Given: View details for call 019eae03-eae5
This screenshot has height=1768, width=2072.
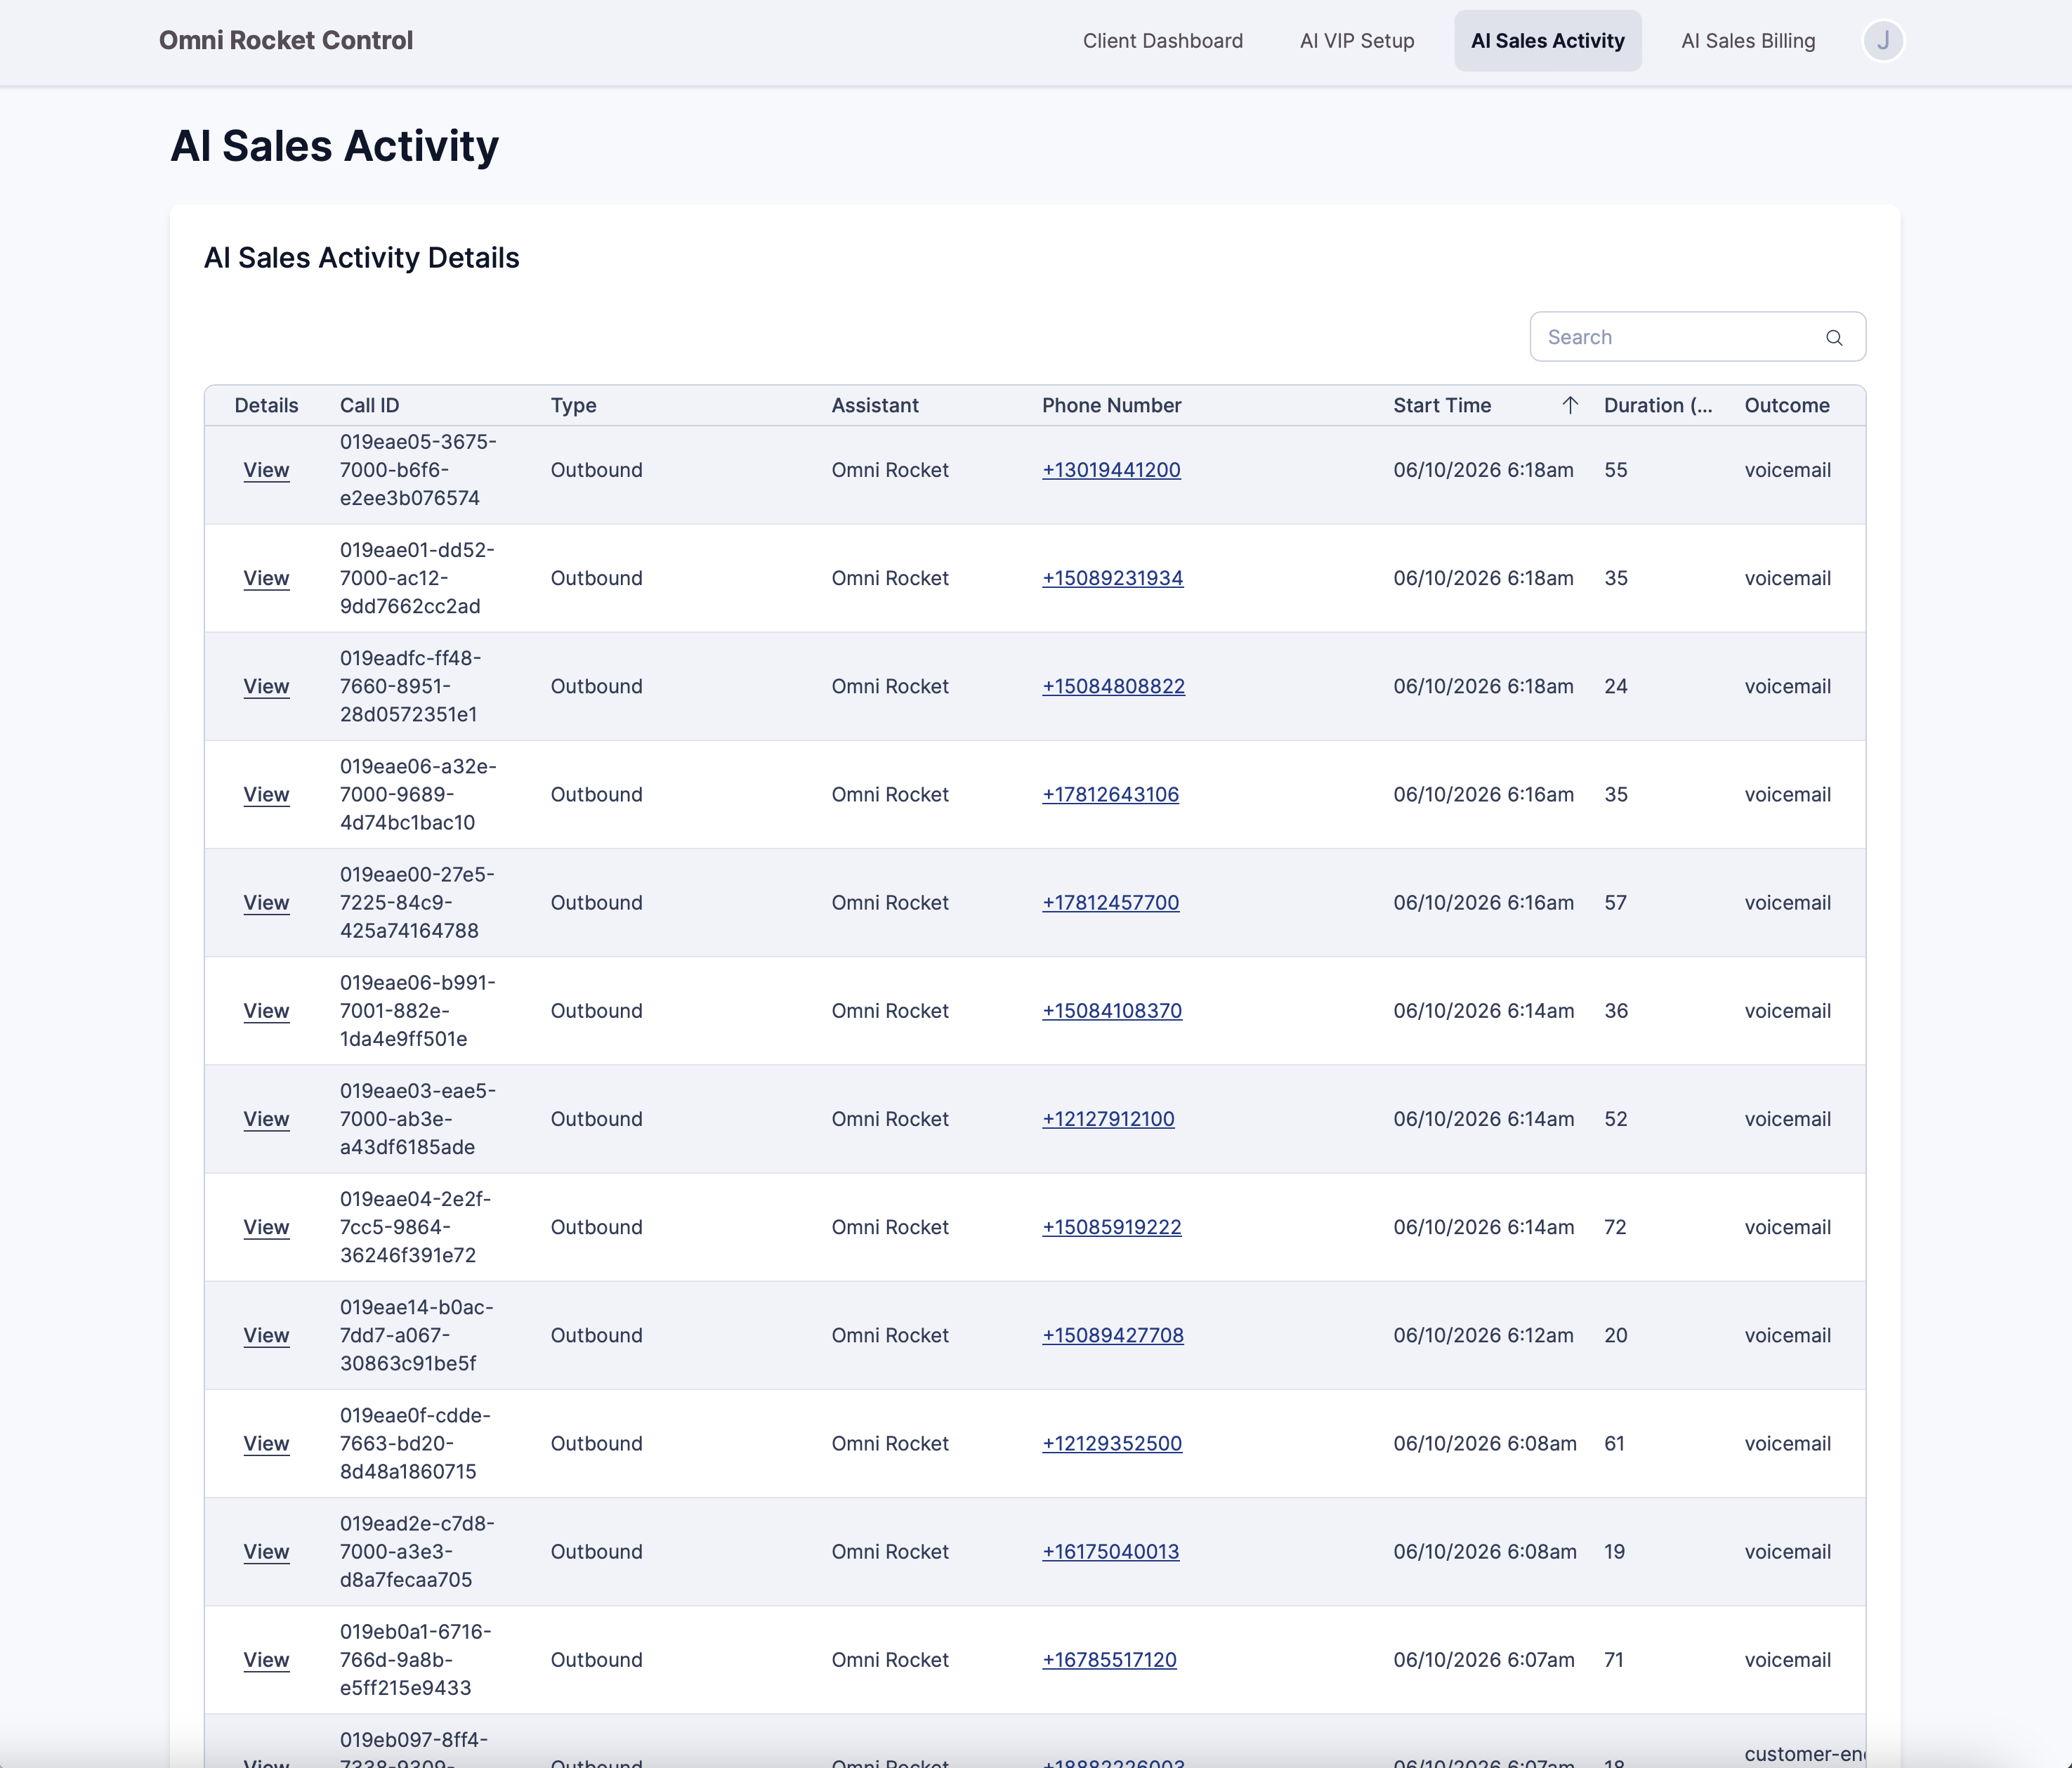Looking at the screenshot, I should (x=266, y=1119).
